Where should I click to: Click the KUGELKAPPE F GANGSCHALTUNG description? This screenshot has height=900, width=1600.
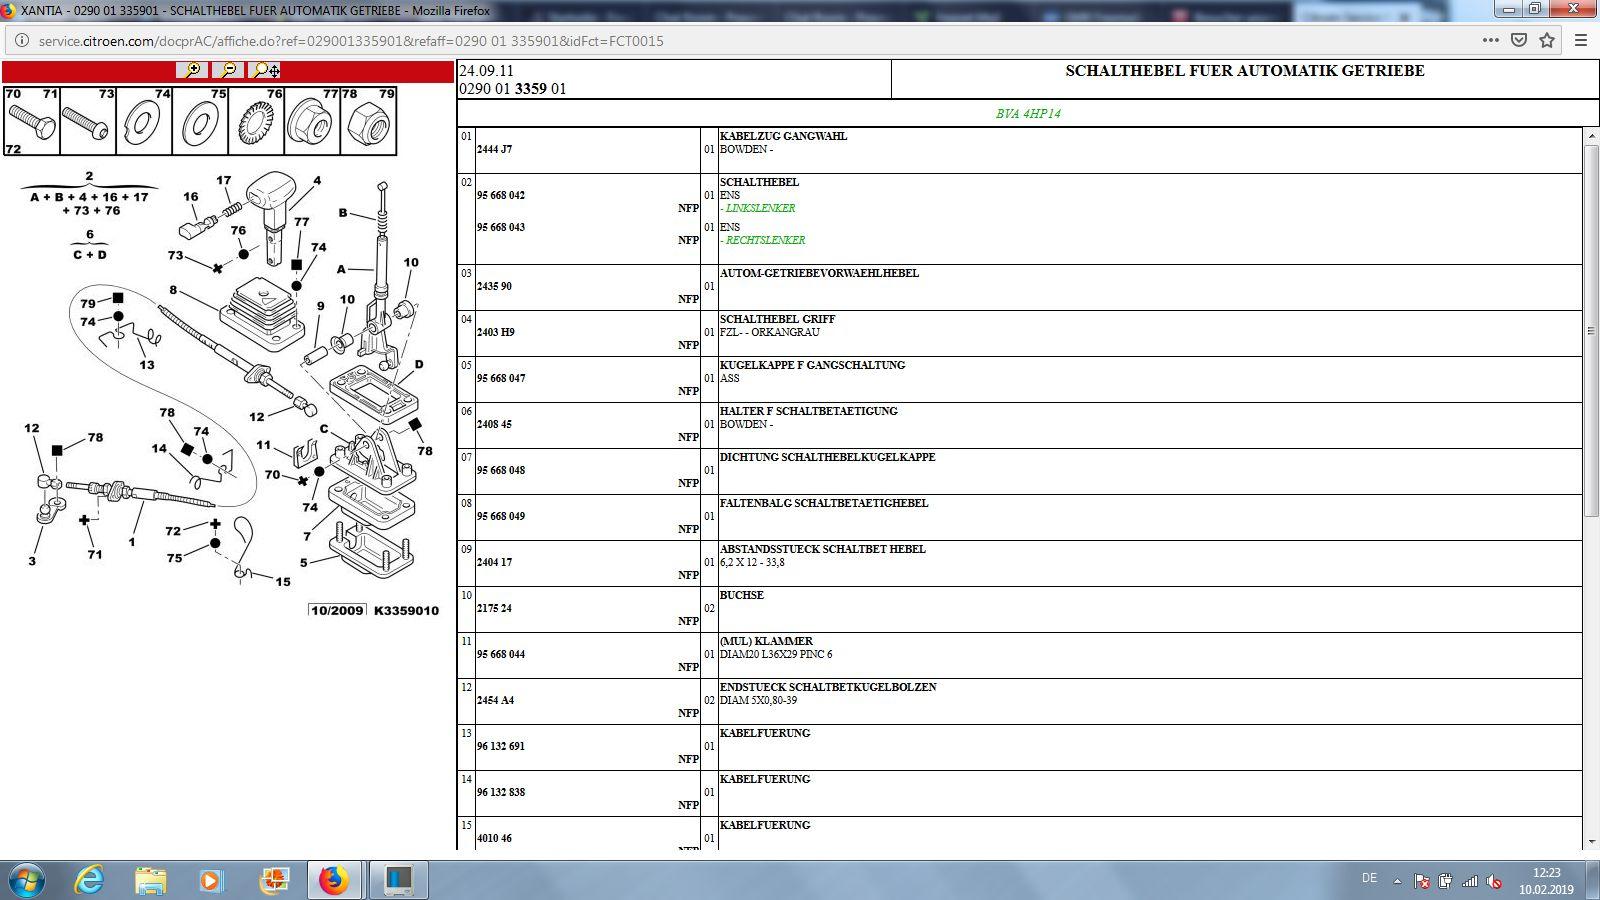coord(812,365)
